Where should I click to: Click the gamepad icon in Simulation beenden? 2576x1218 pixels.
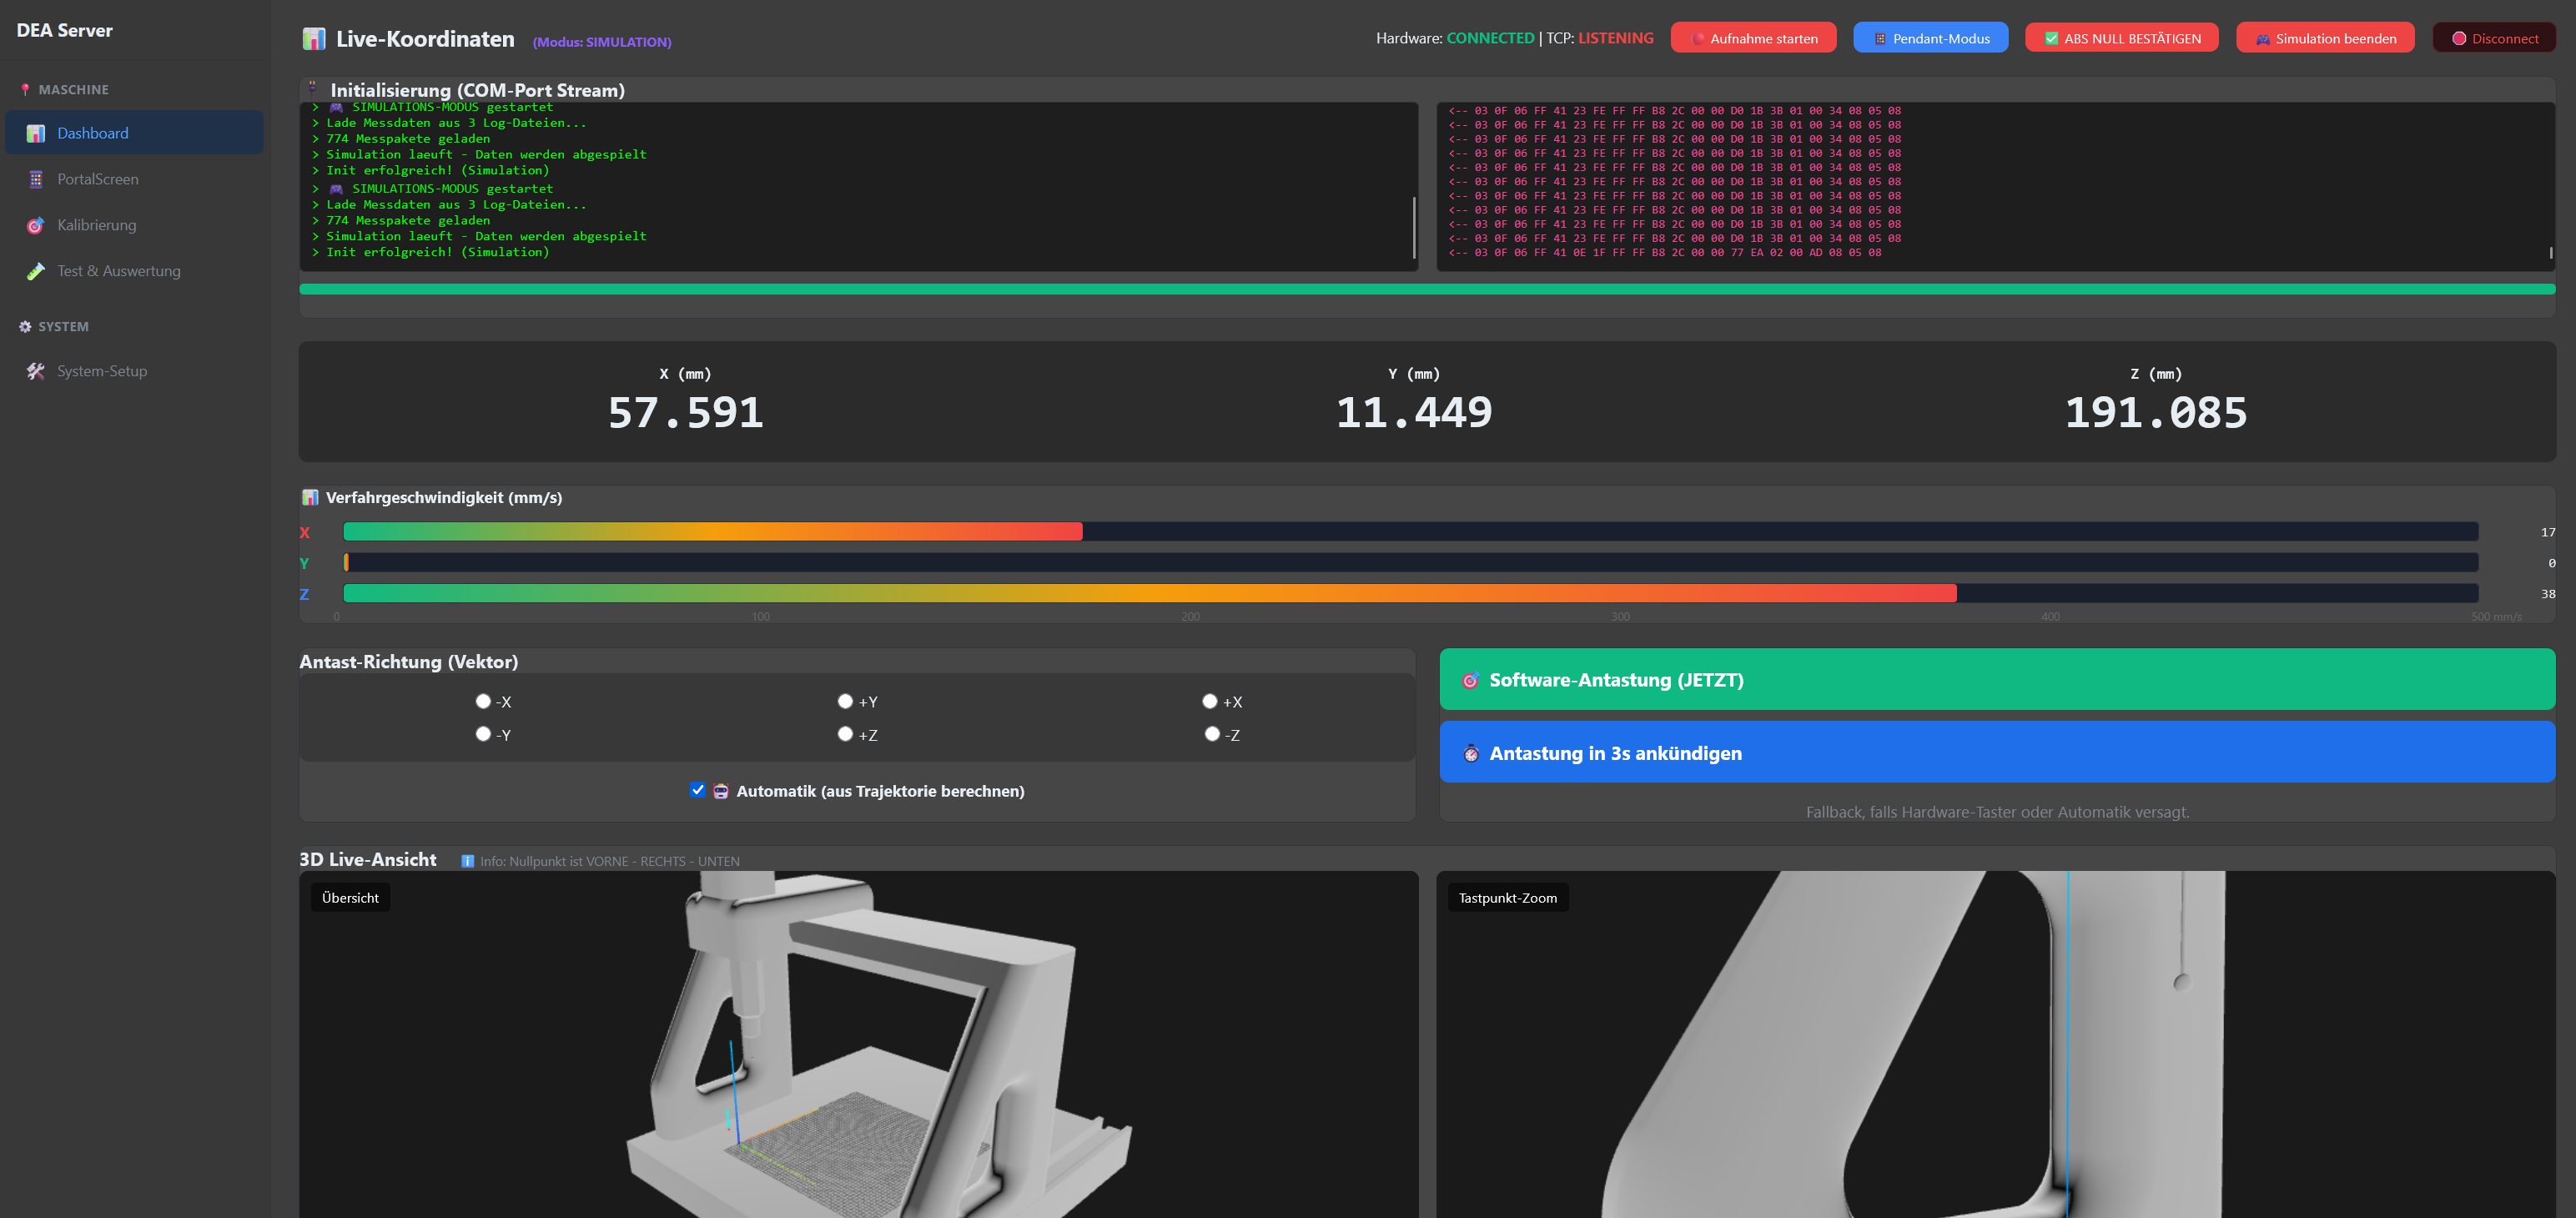[x=2263, y=39]
